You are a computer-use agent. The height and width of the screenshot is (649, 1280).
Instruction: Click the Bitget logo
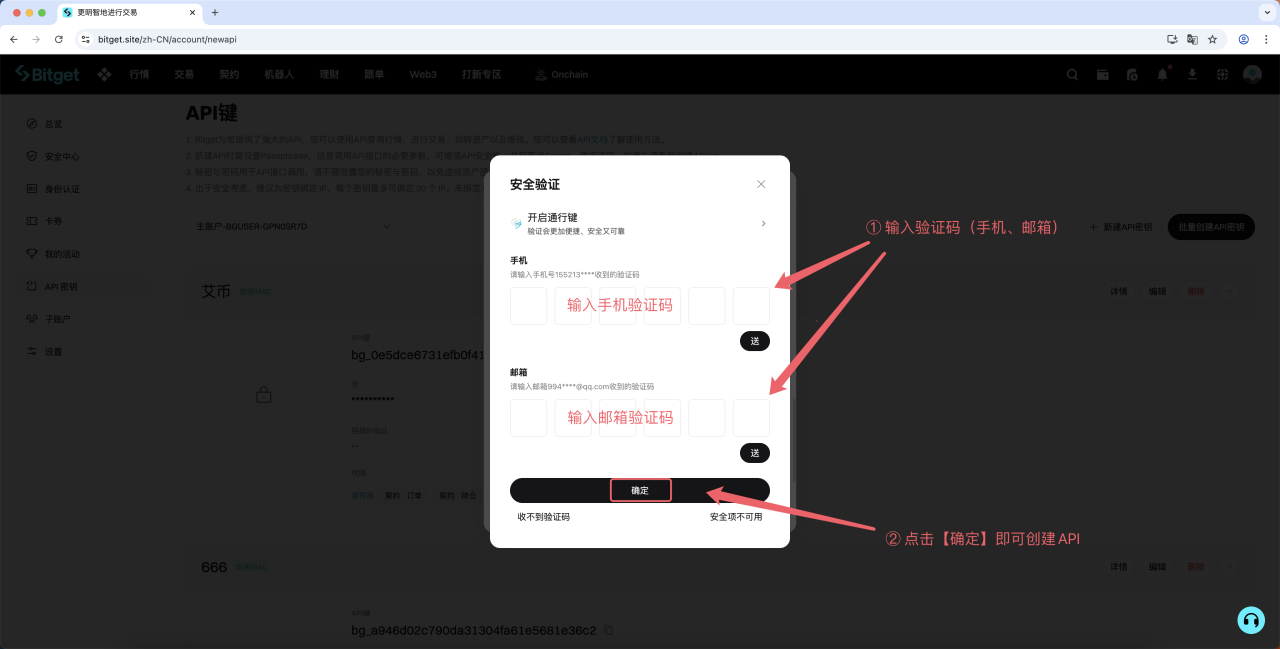[47, 75]
